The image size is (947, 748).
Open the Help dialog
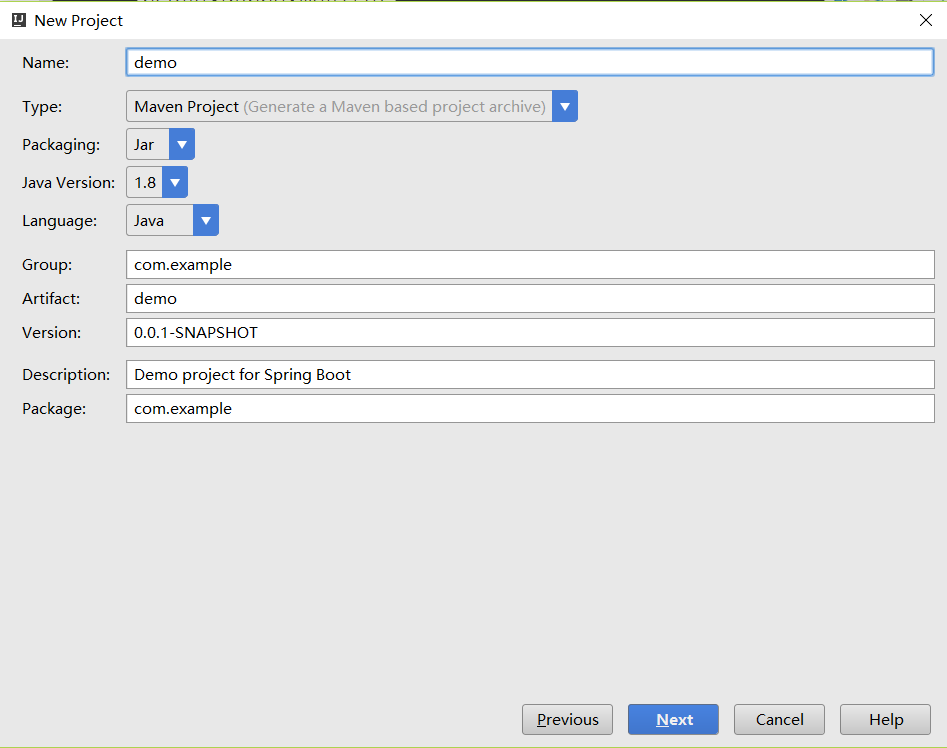click(x=885, y=719)
